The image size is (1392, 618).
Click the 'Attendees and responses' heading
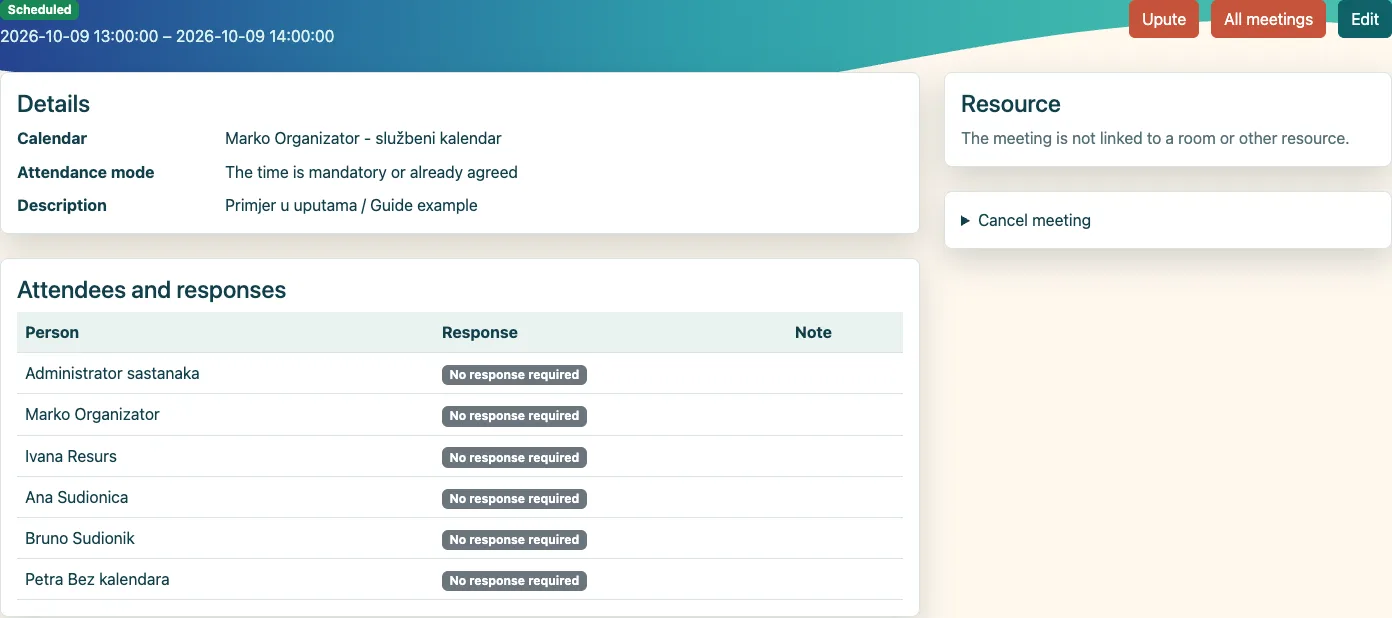(152, 290)
